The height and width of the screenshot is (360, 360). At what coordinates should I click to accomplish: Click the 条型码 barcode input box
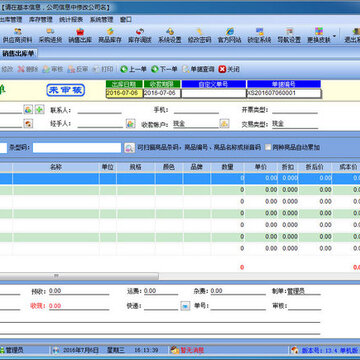click(77, 148)
